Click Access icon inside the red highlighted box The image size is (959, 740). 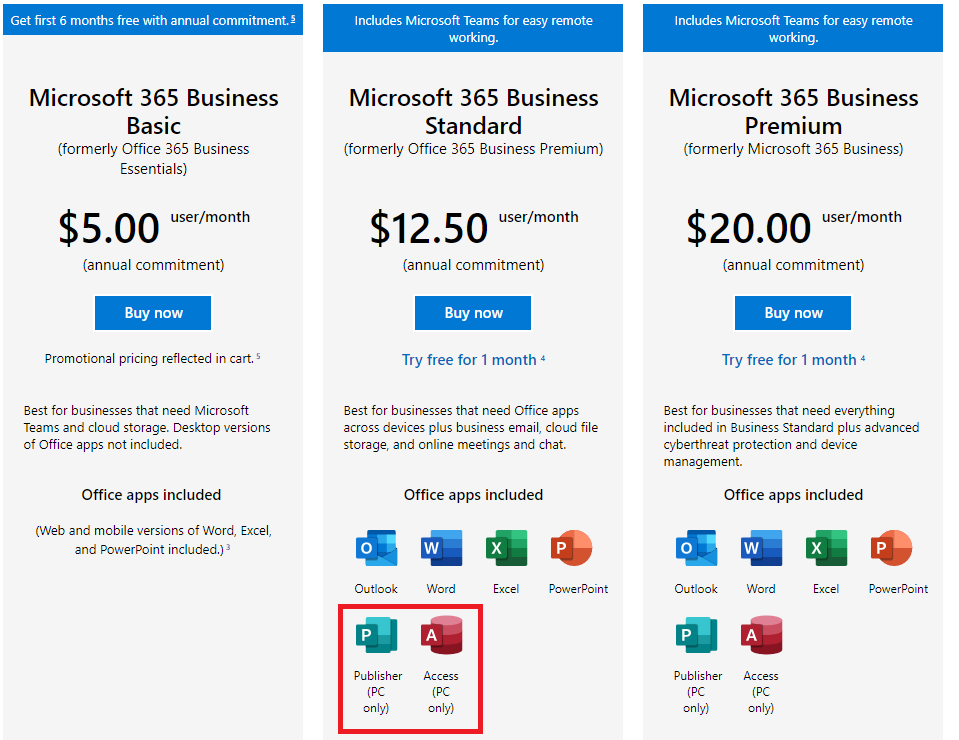tap(442, 635)
